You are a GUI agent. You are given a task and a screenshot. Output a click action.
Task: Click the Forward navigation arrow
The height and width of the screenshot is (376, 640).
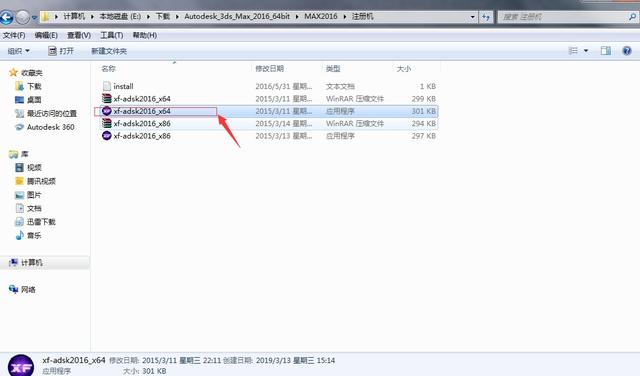click(x=23, y=17)
